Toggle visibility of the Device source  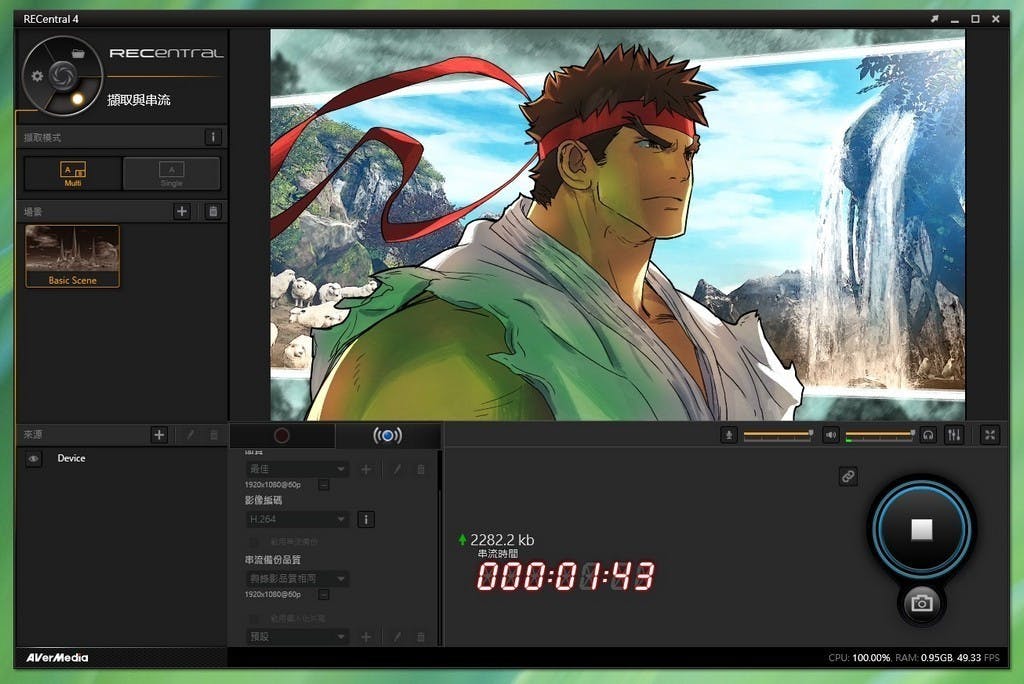(33, 459)
